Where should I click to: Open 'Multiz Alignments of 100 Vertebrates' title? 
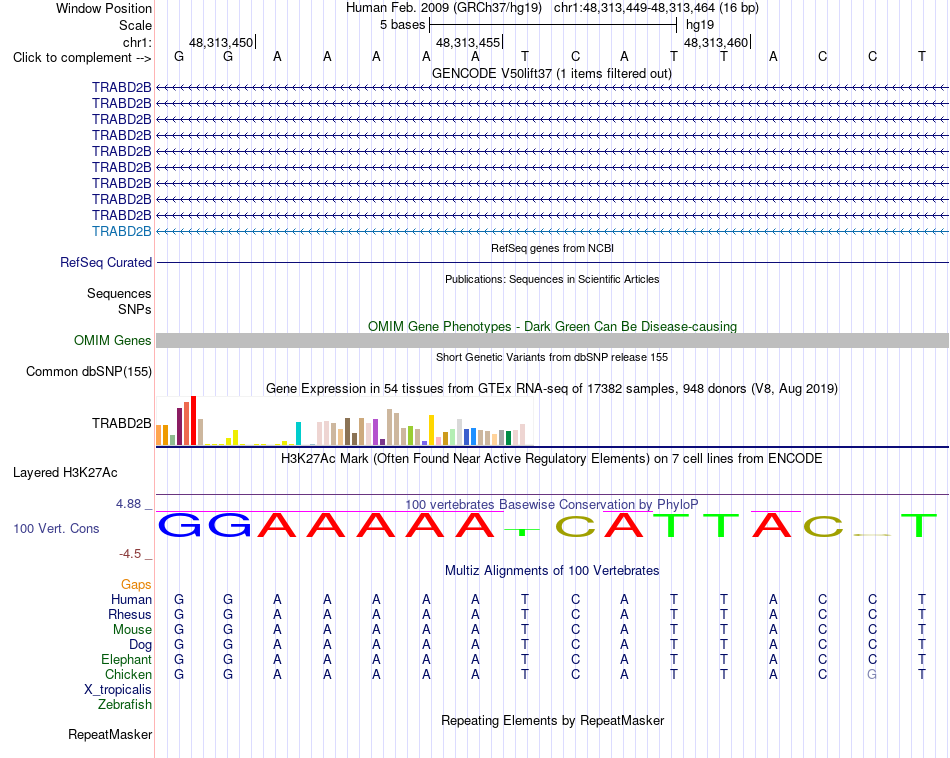552,570
